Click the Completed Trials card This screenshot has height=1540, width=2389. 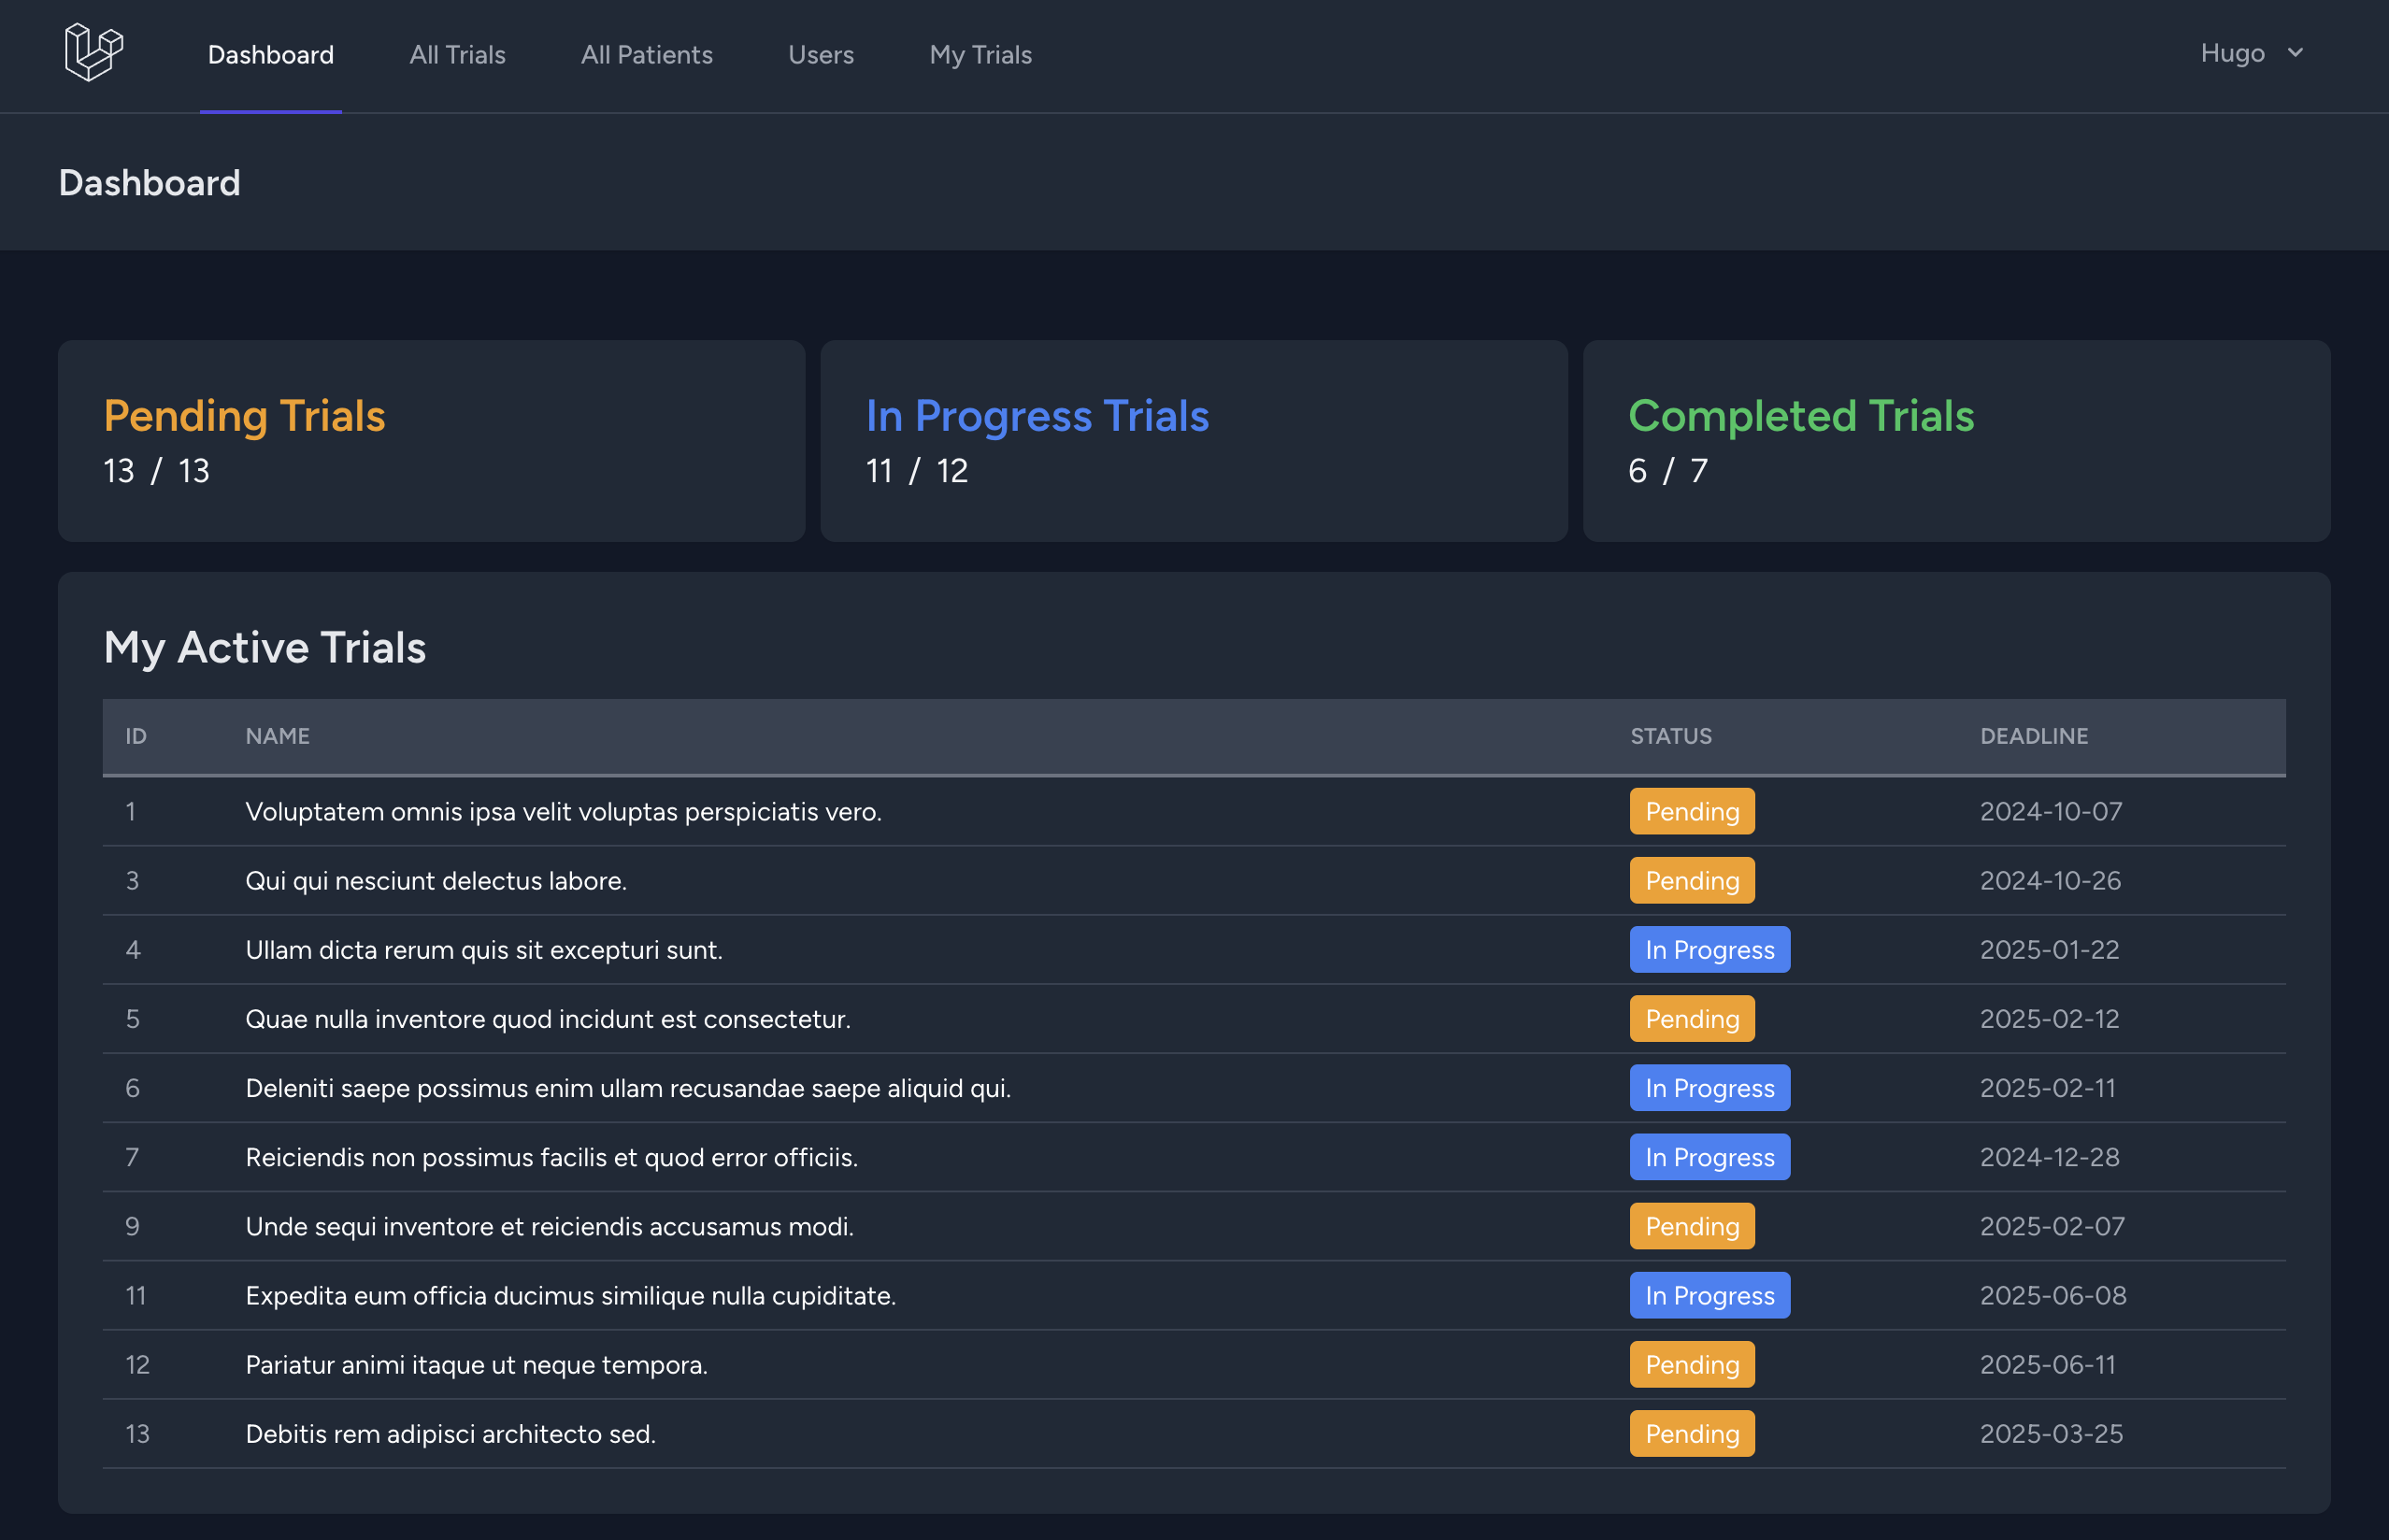(1955, 441)
